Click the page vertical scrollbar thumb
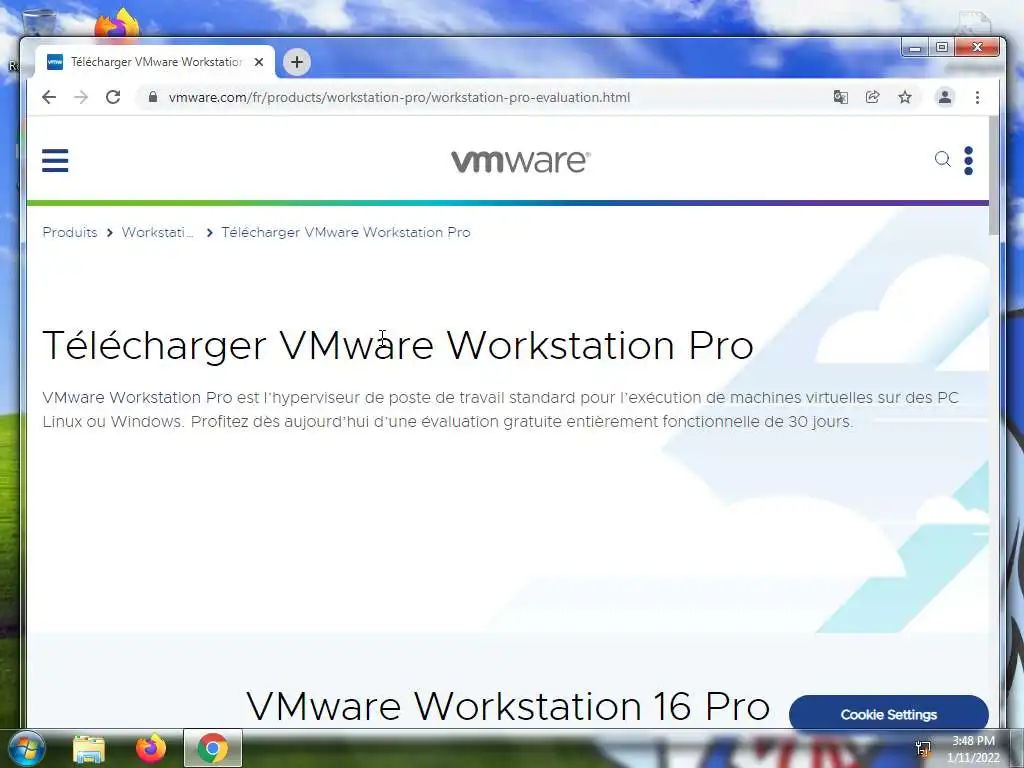 (x=993, y=175)
